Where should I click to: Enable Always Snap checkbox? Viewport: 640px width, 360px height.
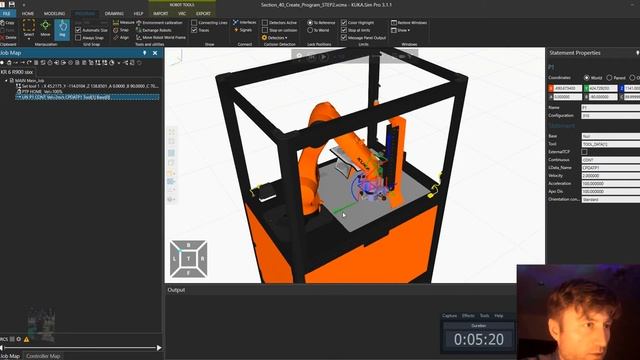tap(78, 38)
